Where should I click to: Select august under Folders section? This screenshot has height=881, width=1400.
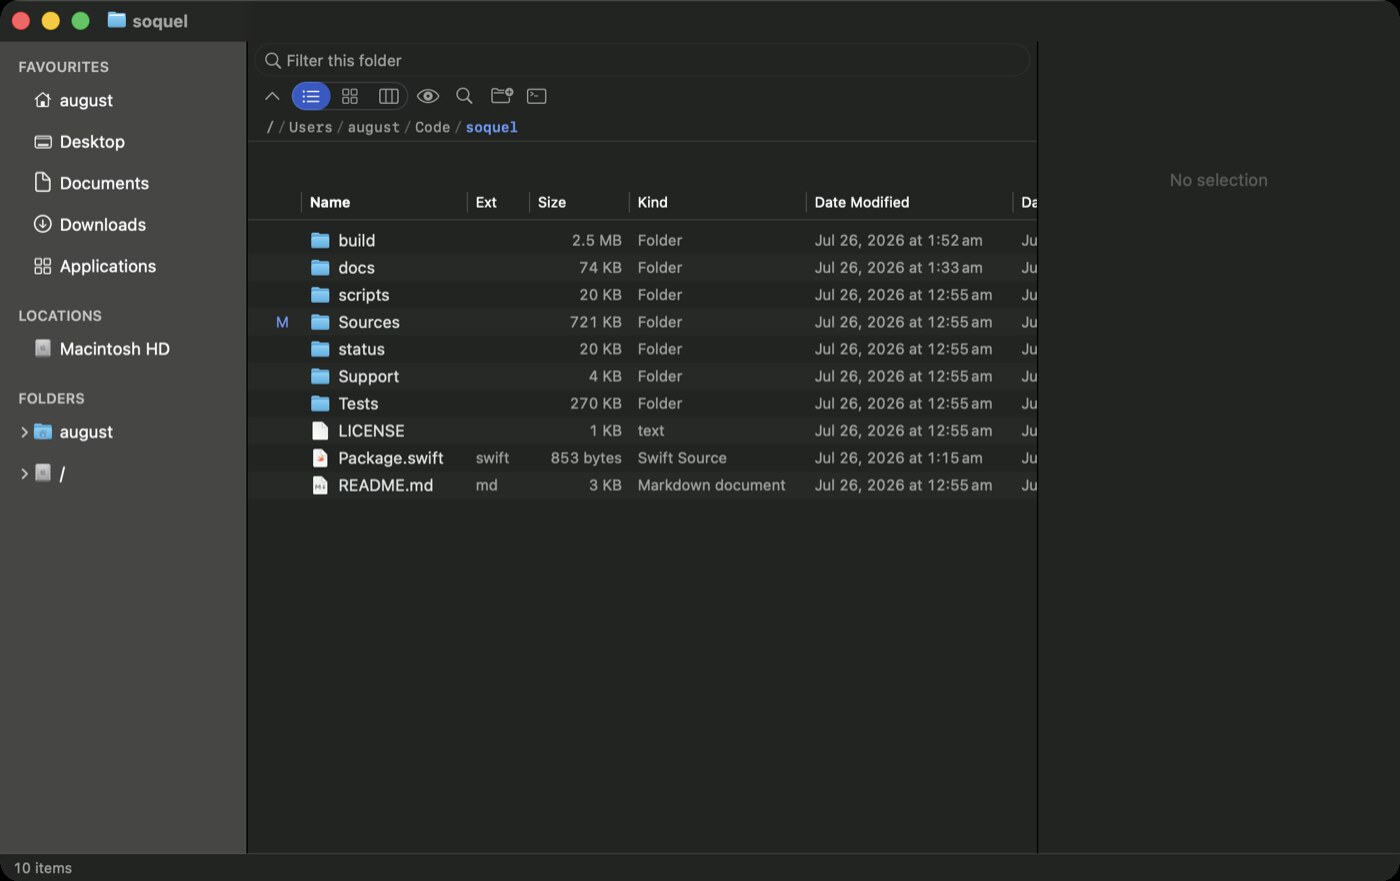[x=86, y=432]
